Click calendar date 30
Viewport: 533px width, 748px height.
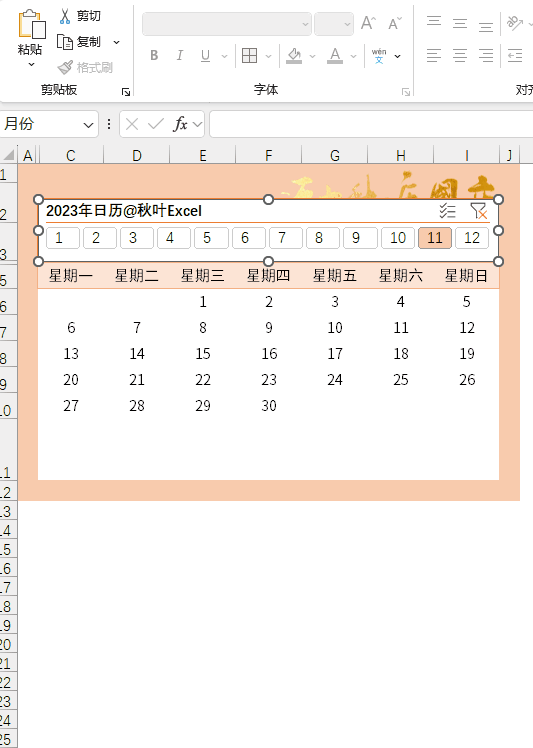point(269,405)
